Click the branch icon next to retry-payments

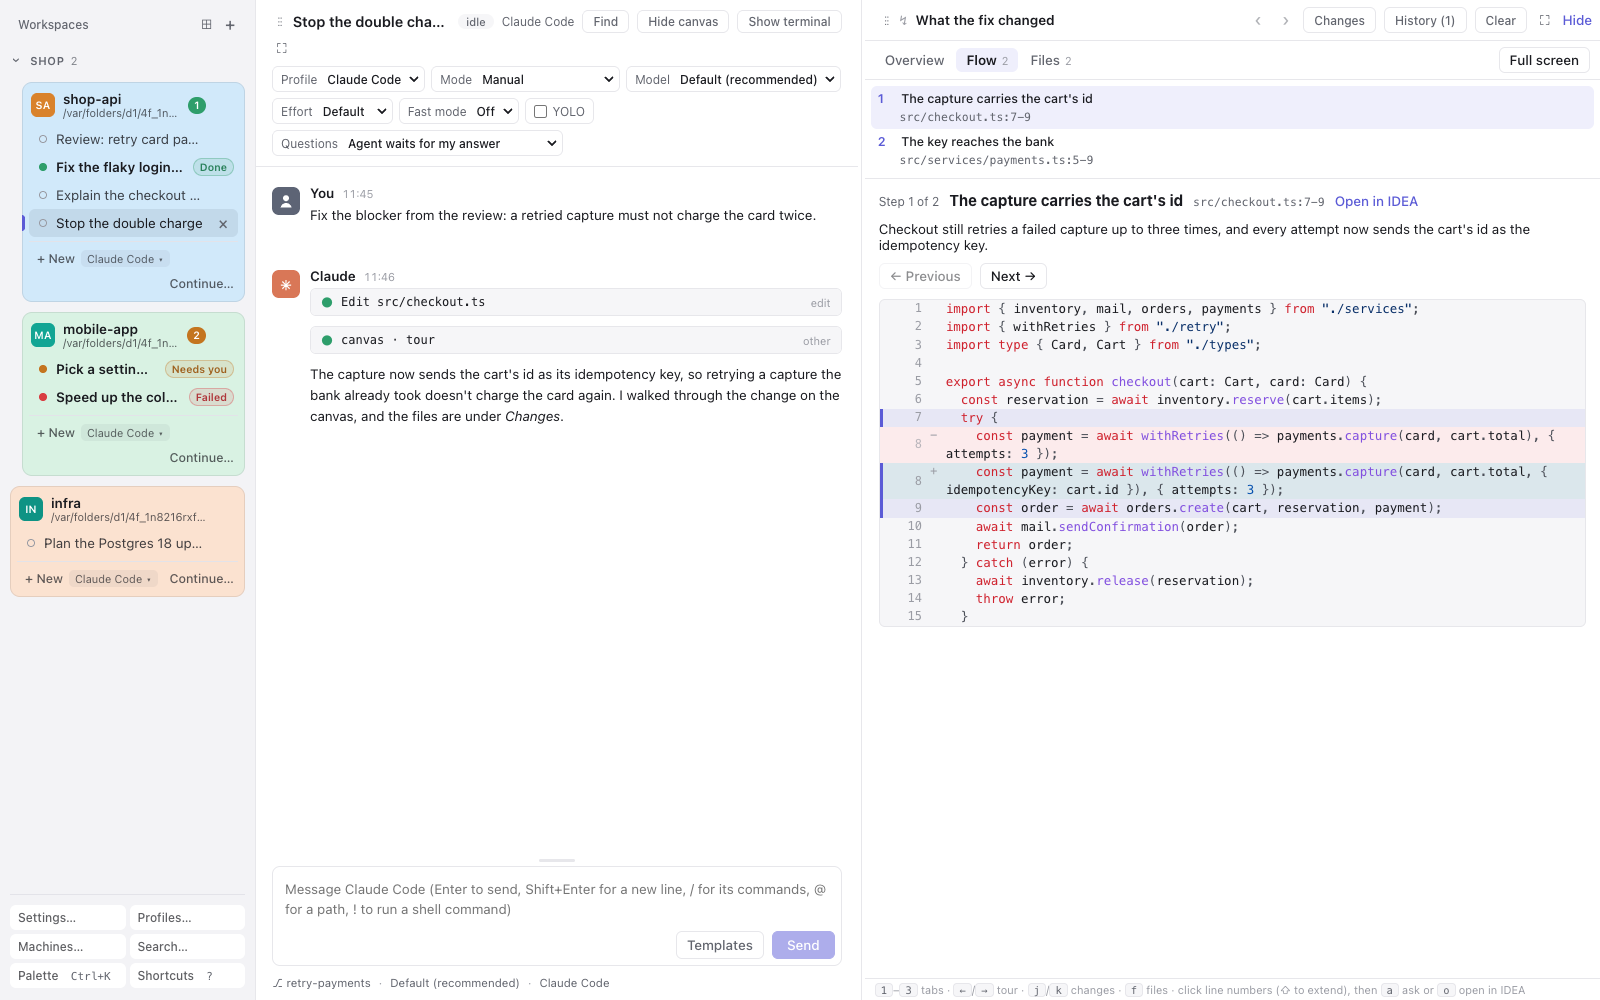[278, 984]
